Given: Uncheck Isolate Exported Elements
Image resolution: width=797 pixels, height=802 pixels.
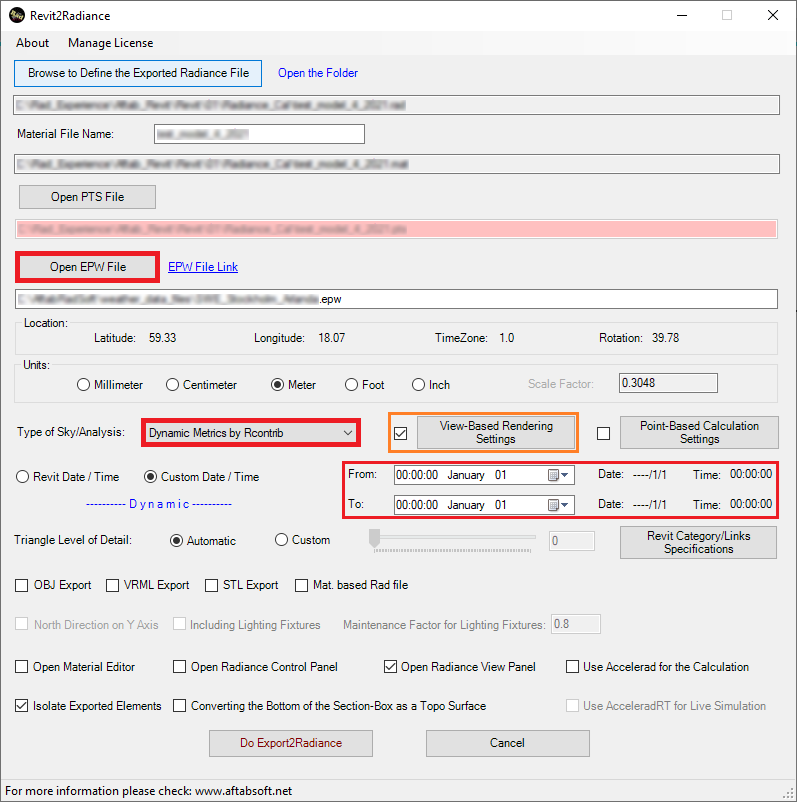Looking at the screenshot, I should click(x=21, y=706).
